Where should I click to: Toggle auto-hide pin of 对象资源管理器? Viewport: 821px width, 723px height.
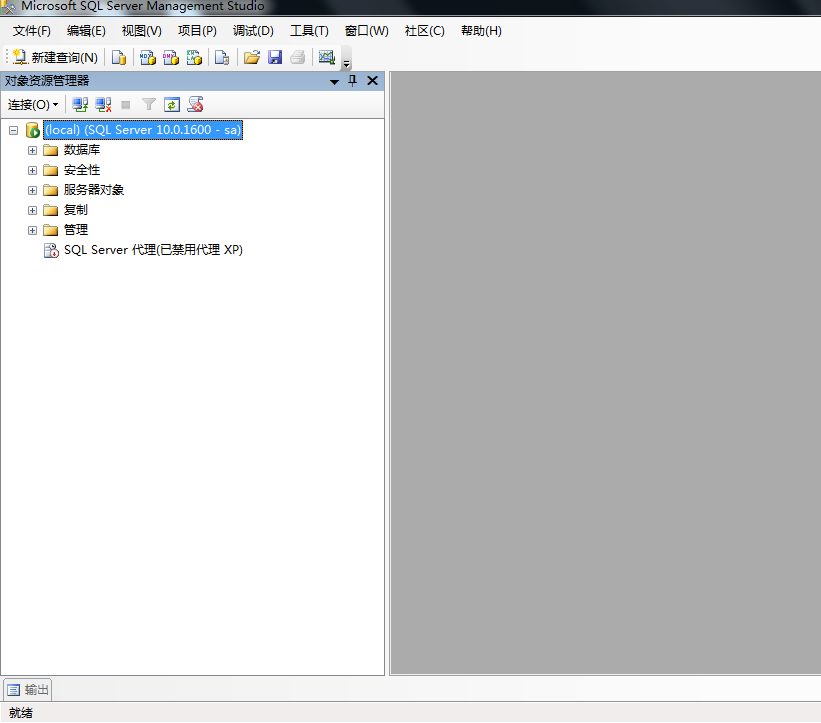point(352,81)
